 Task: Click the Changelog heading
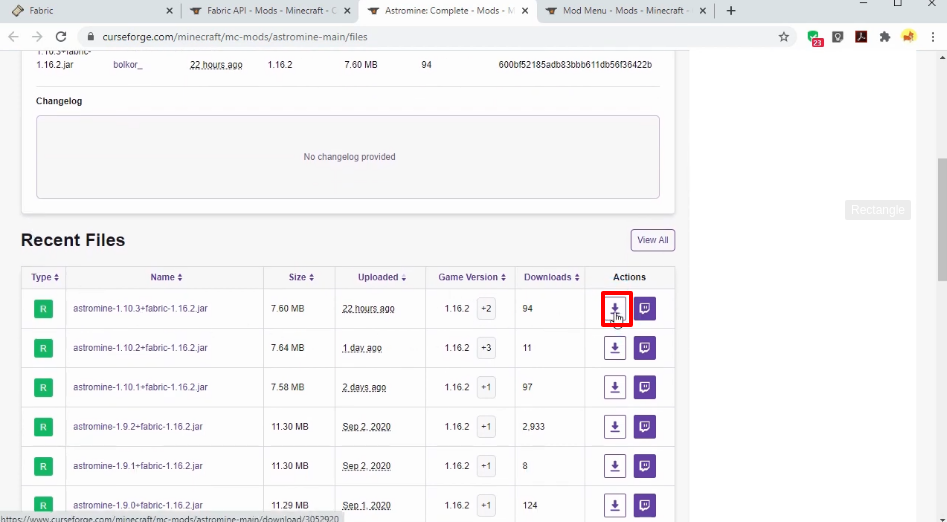(x=59, y=101)
